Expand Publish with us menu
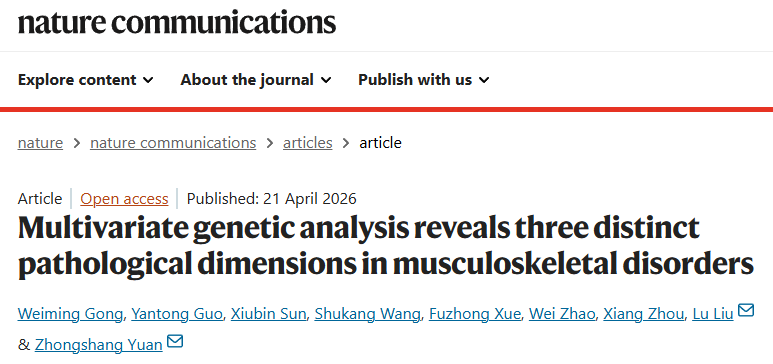Image resolution: width=773 pixels, height=364 pixels. (424, 79)
